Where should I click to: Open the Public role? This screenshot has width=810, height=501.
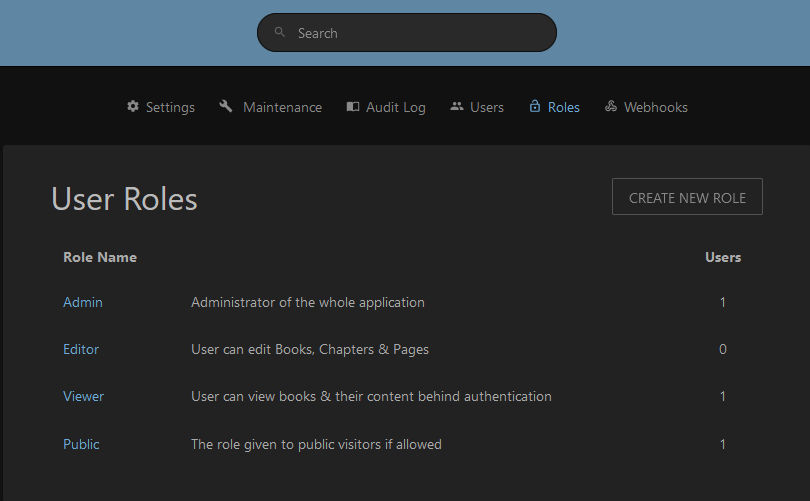tap(81, 444)
